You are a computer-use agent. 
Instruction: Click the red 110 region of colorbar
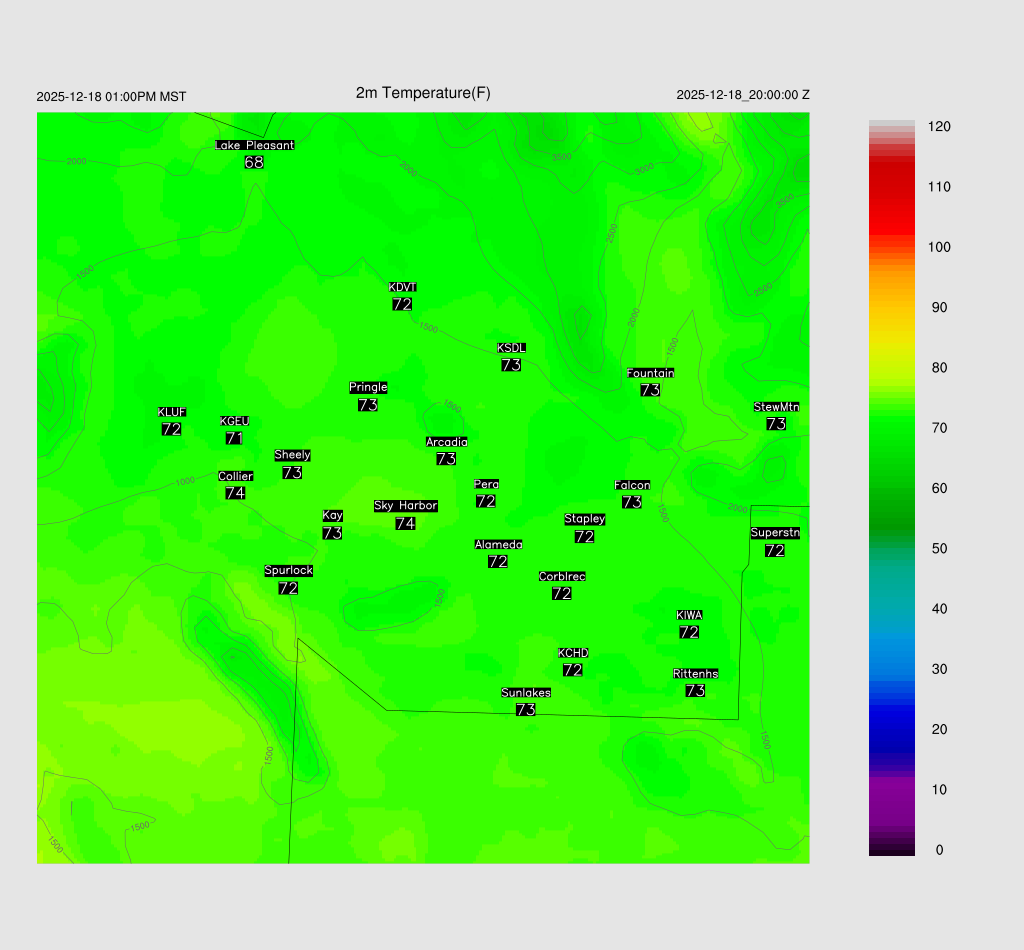click(891, 187)
